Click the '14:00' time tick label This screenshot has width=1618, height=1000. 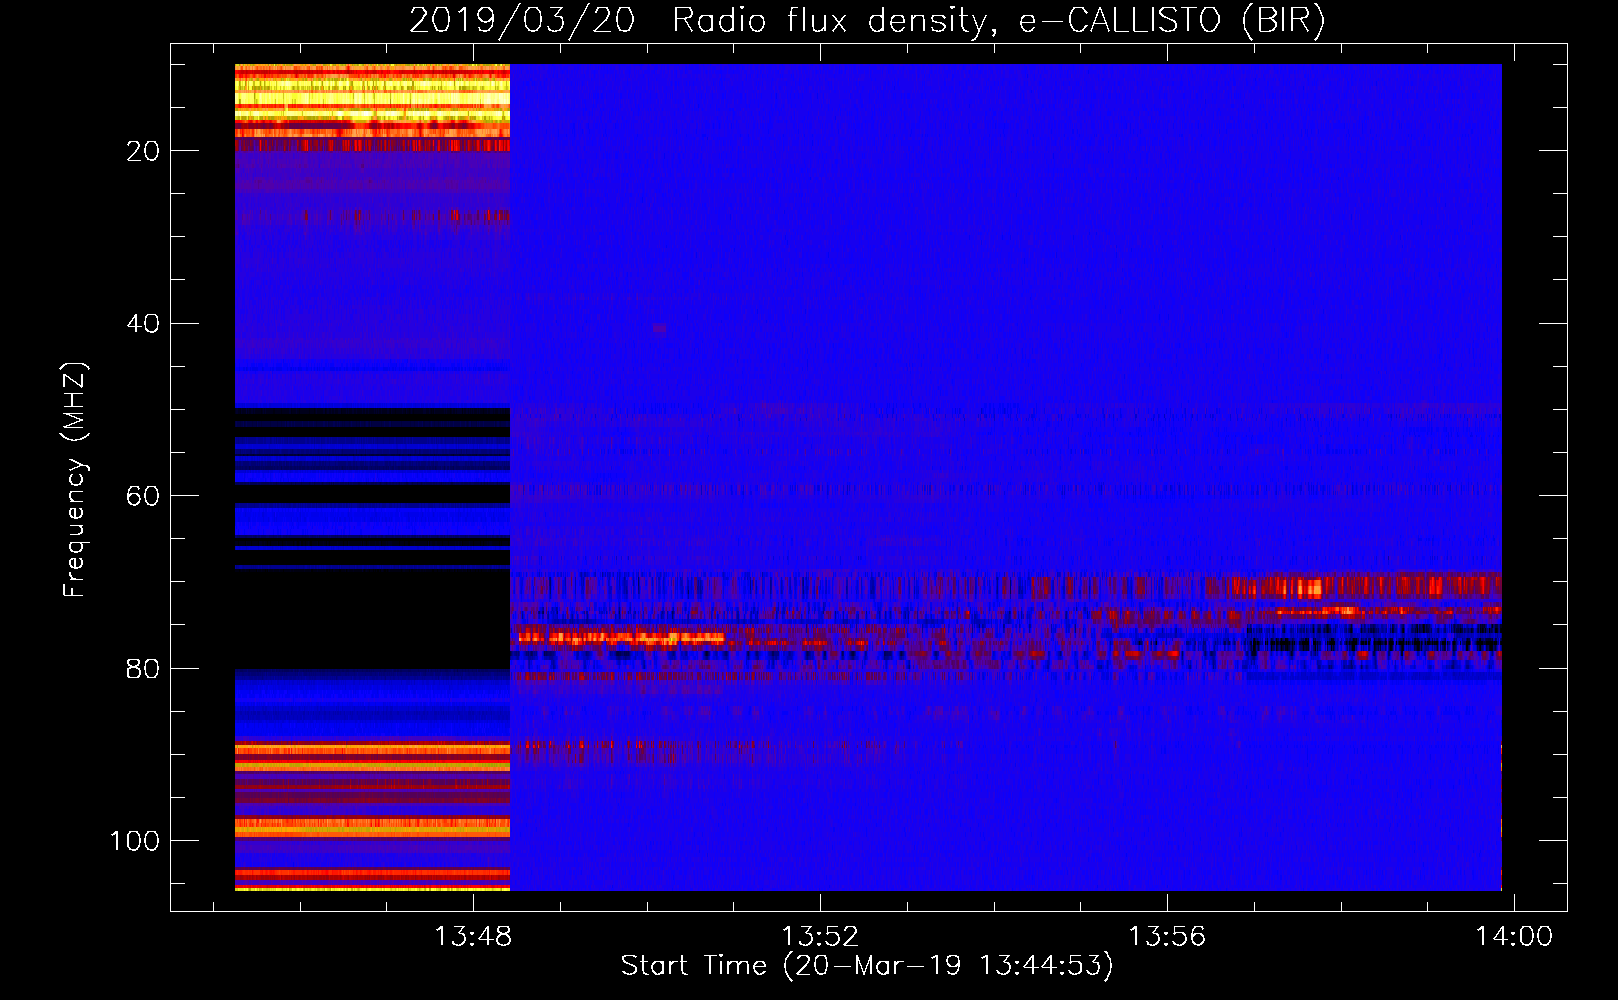click(x=1514, y=936)
